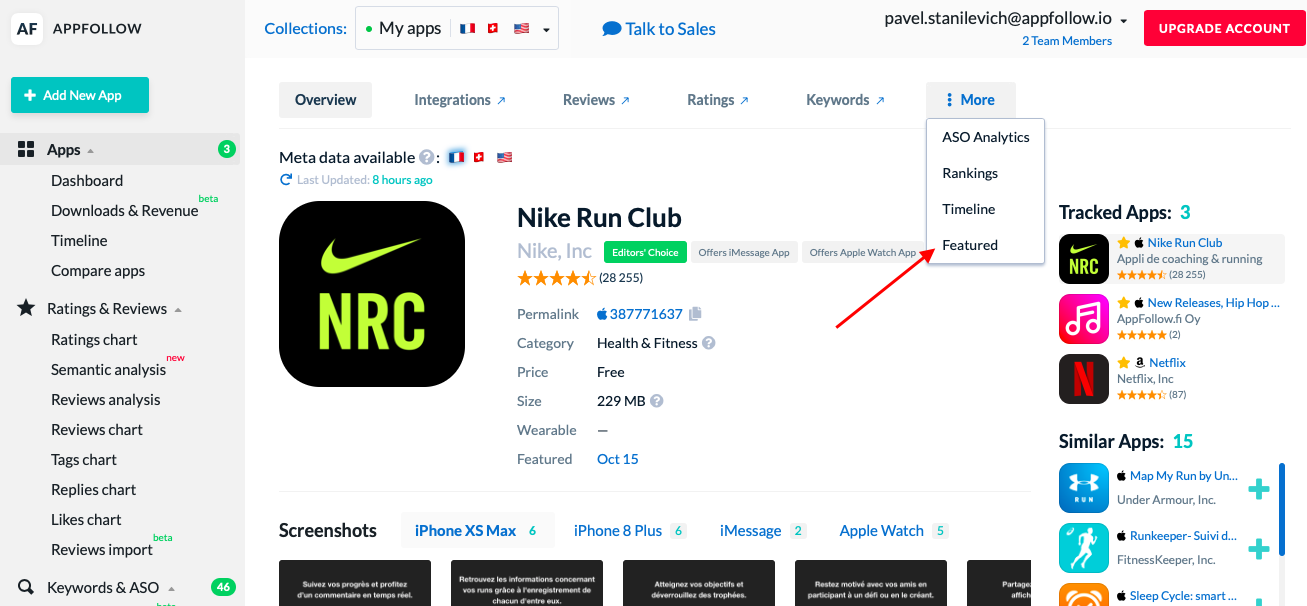Click the 46 badge on Keywords & ASO
Screen dimensions: 1307x606
pyautogui.click(x=224, y=587)
